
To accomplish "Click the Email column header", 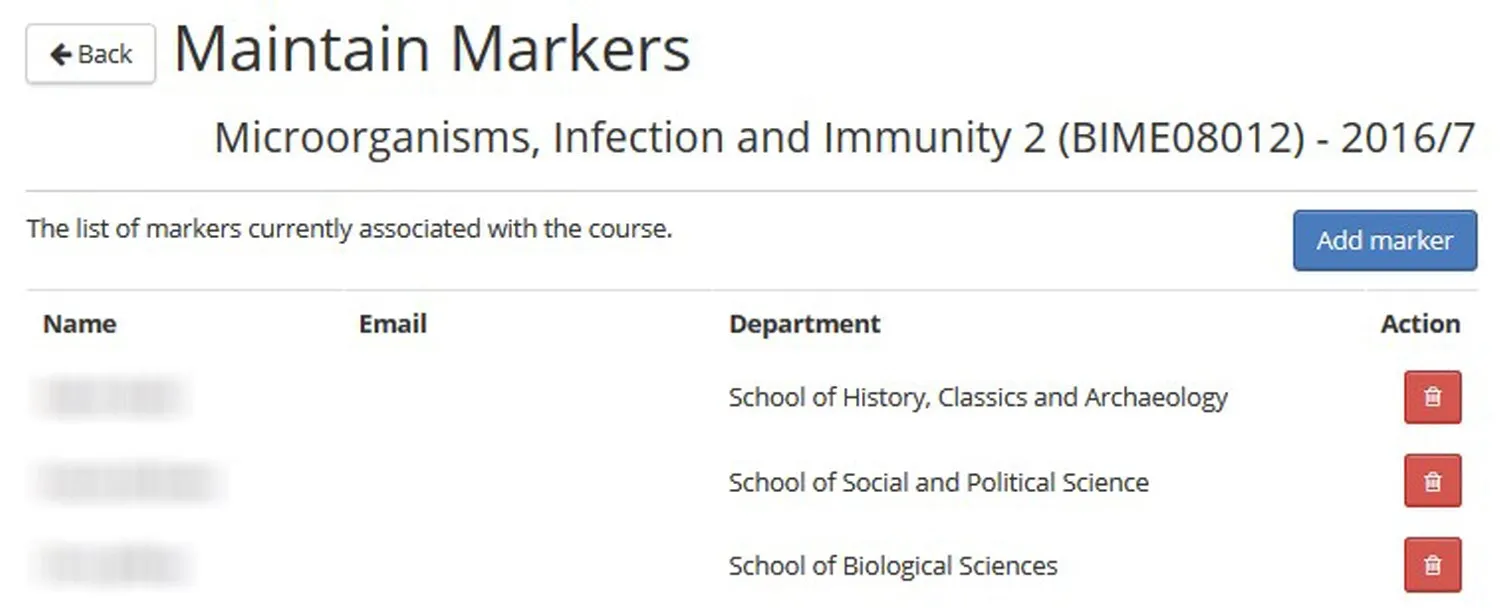I will 393,324.
